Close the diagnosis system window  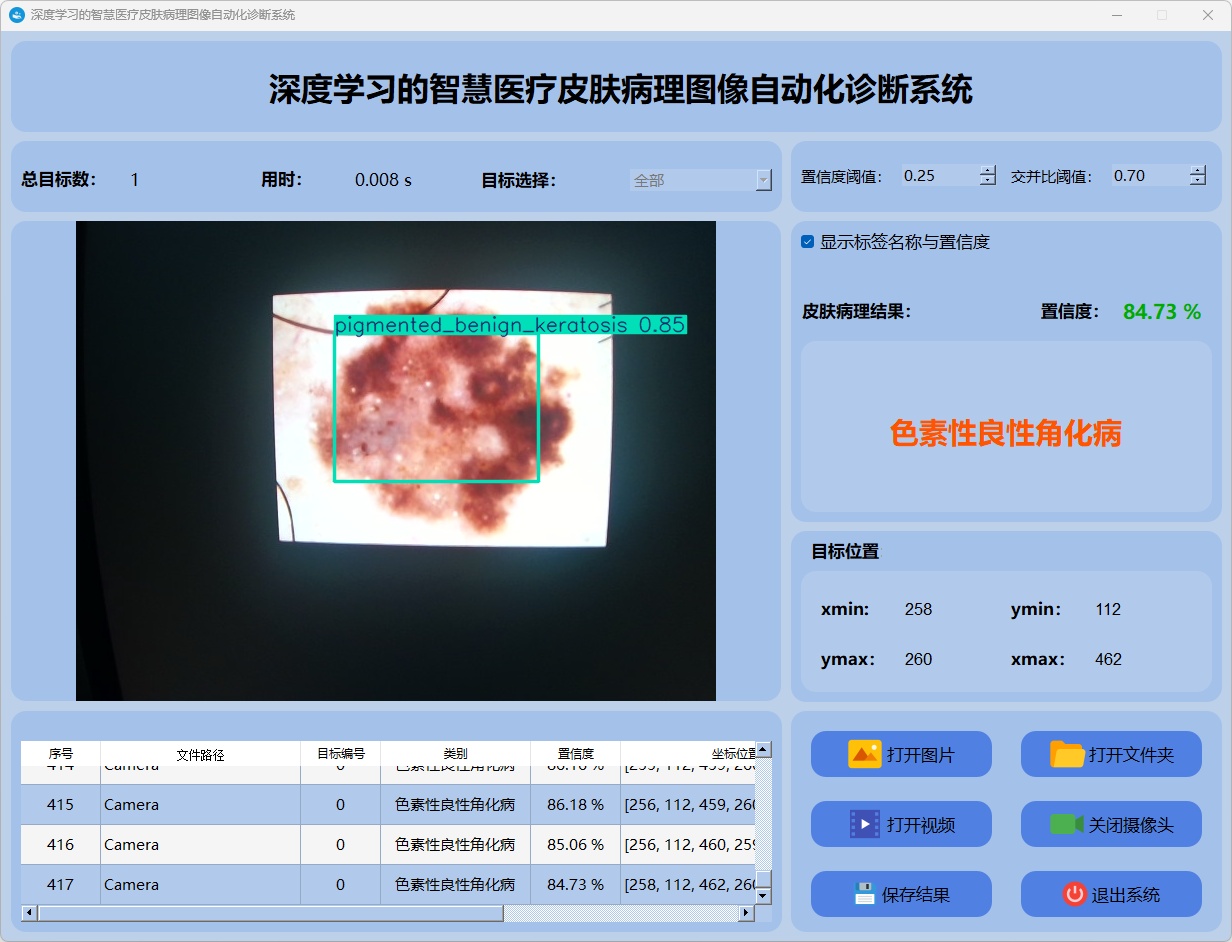pos(1208,15)
